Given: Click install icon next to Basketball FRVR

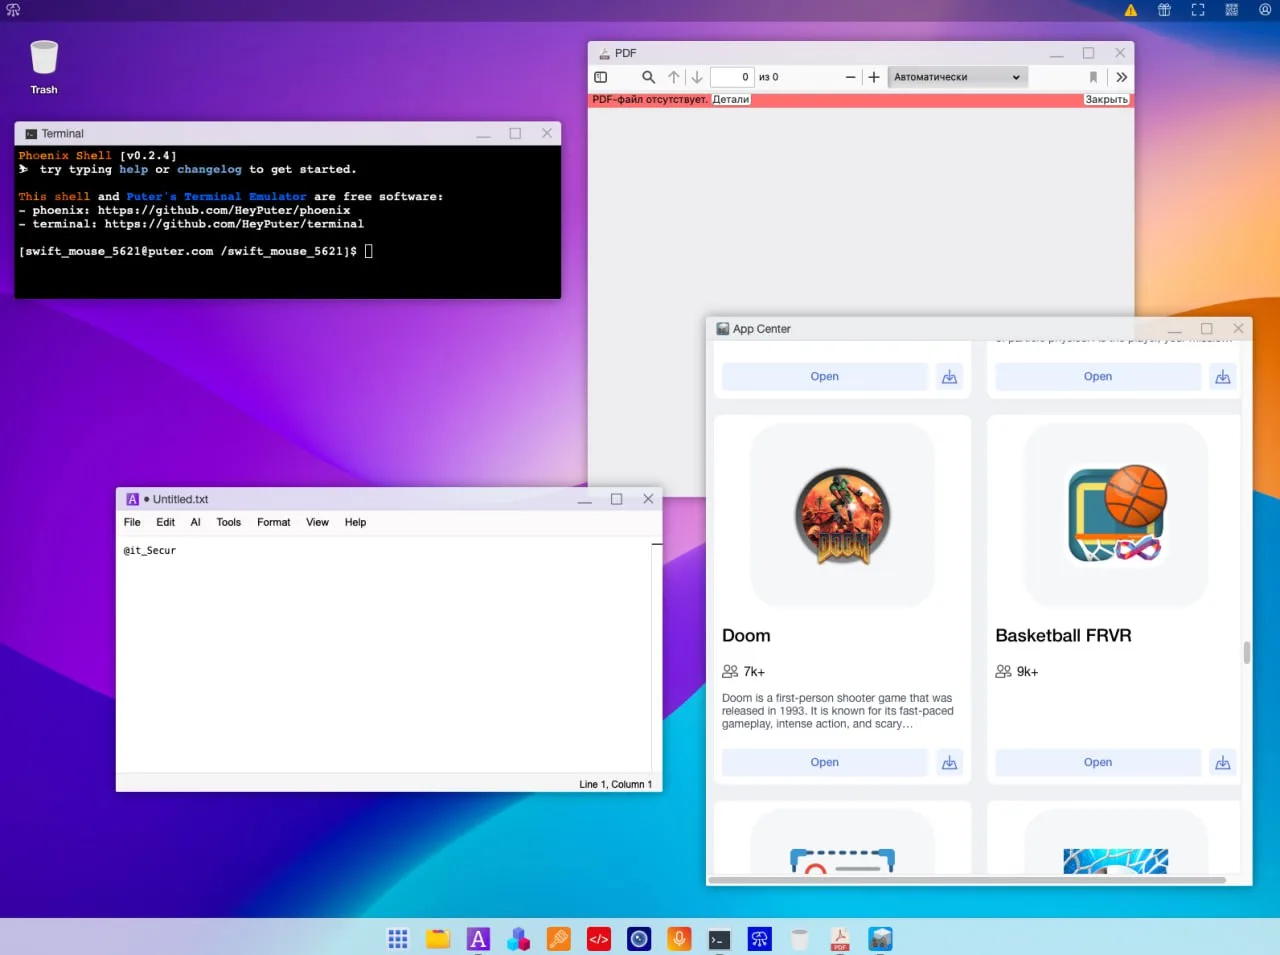Looking at the screenshot, I should pos(1222,762).
